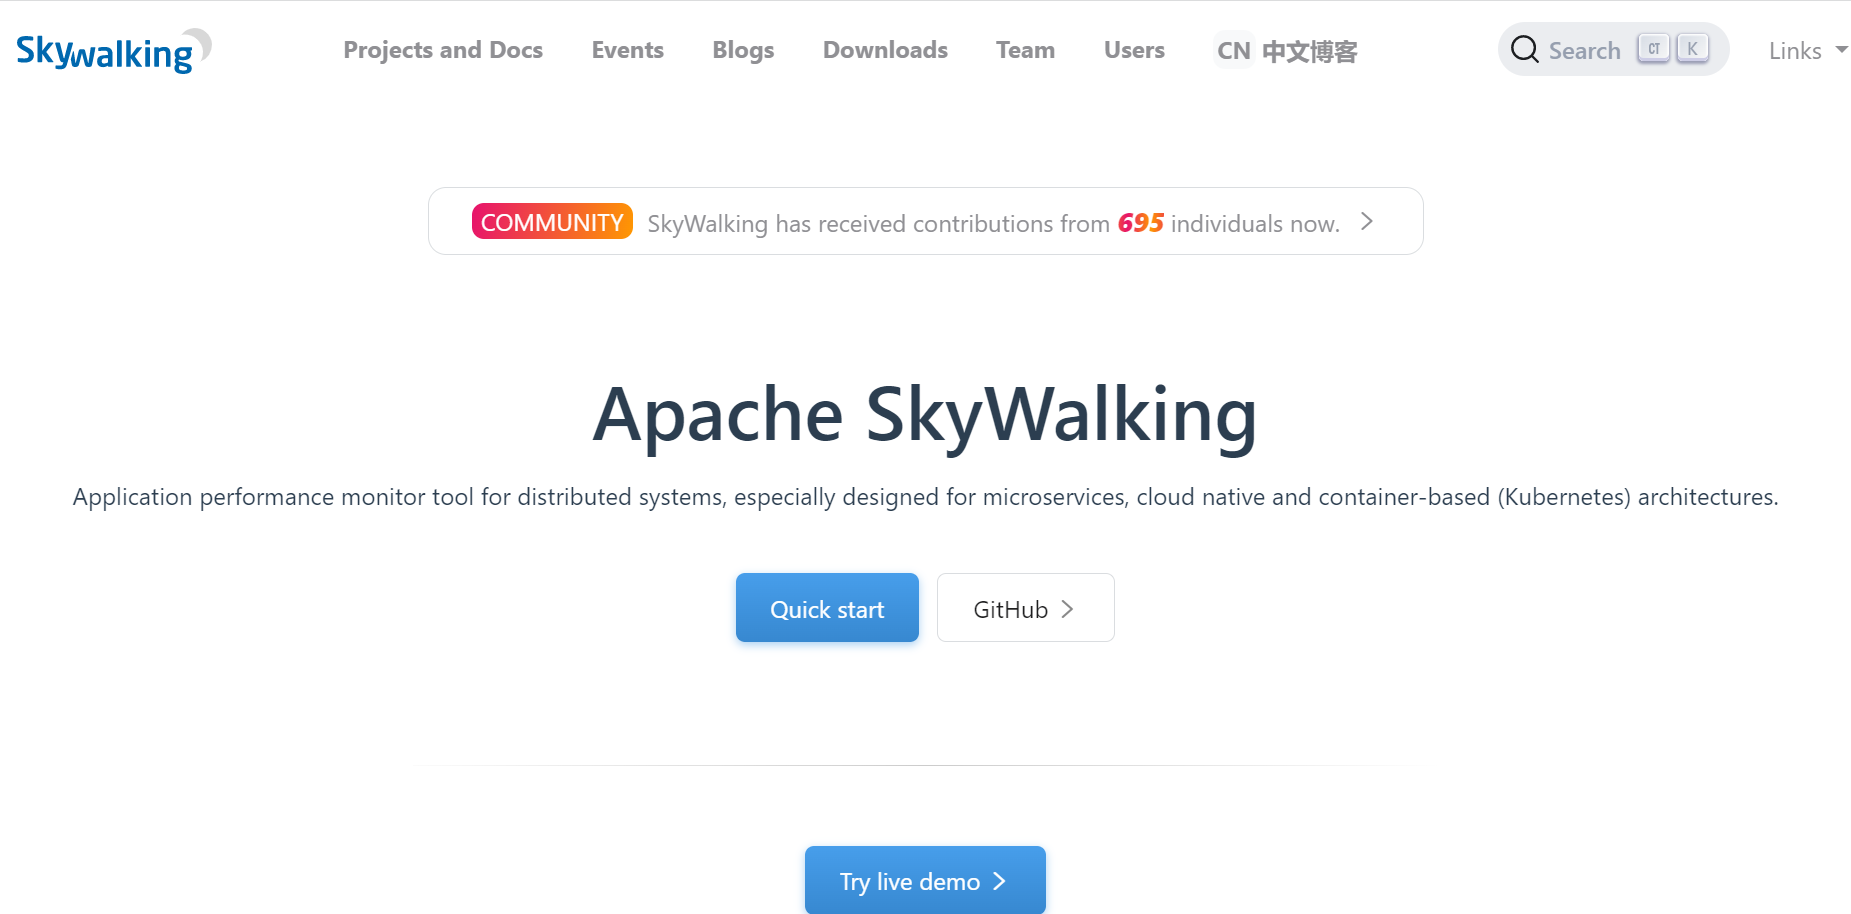Open the Downloads page
This screenshot has height=914, width=1851.
pos(885,50)
